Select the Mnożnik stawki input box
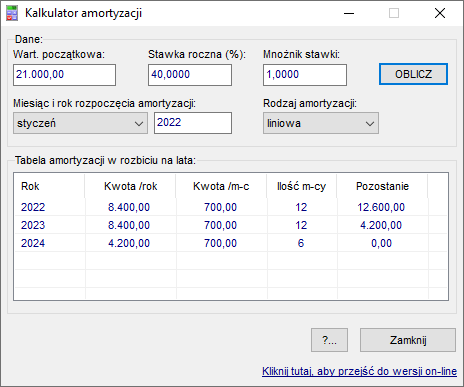The image size is (464, 387). click(305, 75)
